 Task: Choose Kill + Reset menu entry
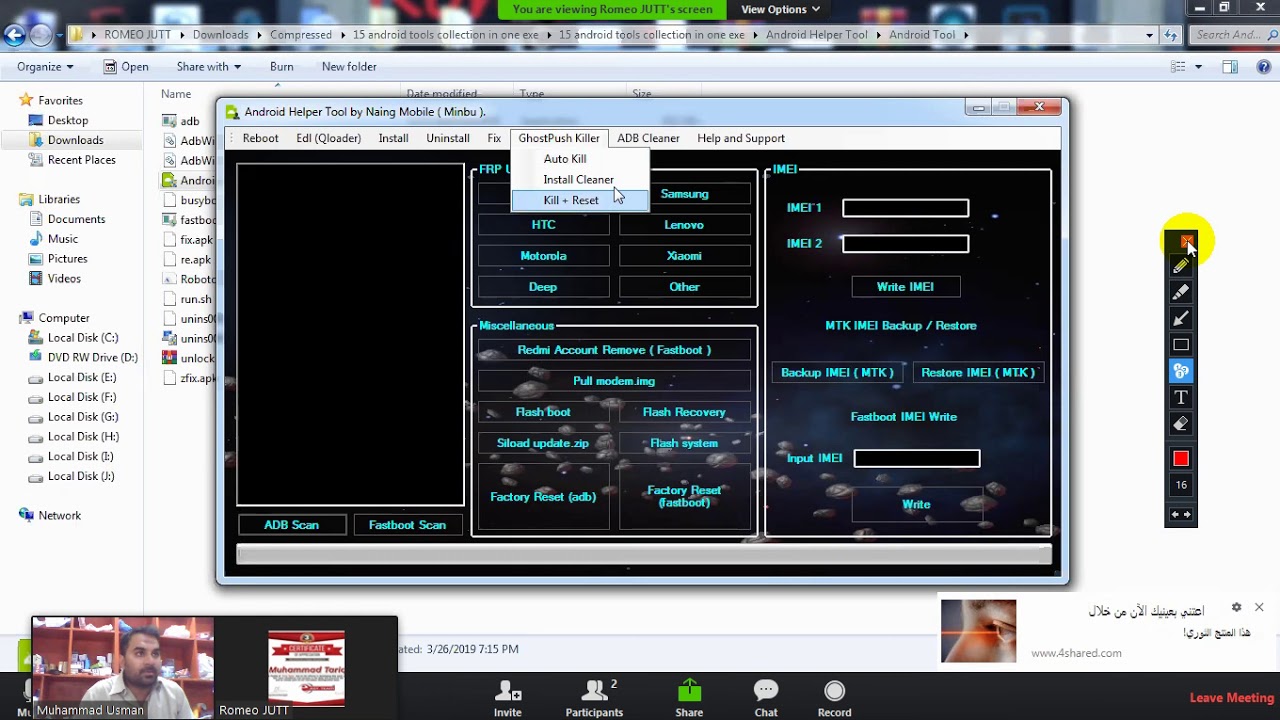[x=580, y=200]
